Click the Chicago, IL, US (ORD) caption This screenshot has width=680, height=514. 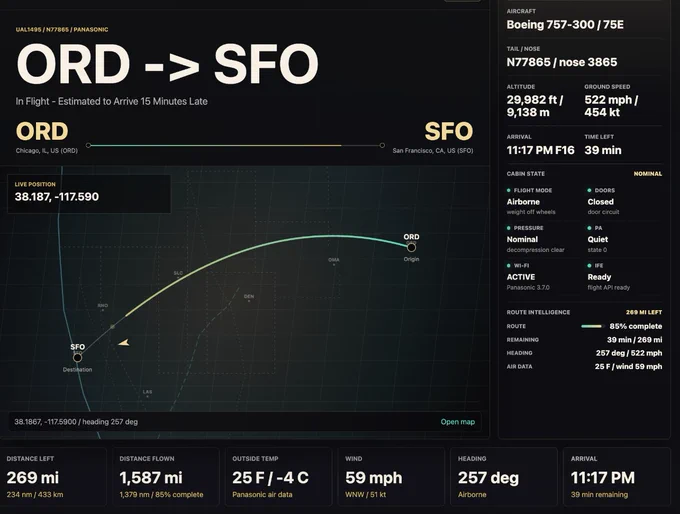point(46,151)
